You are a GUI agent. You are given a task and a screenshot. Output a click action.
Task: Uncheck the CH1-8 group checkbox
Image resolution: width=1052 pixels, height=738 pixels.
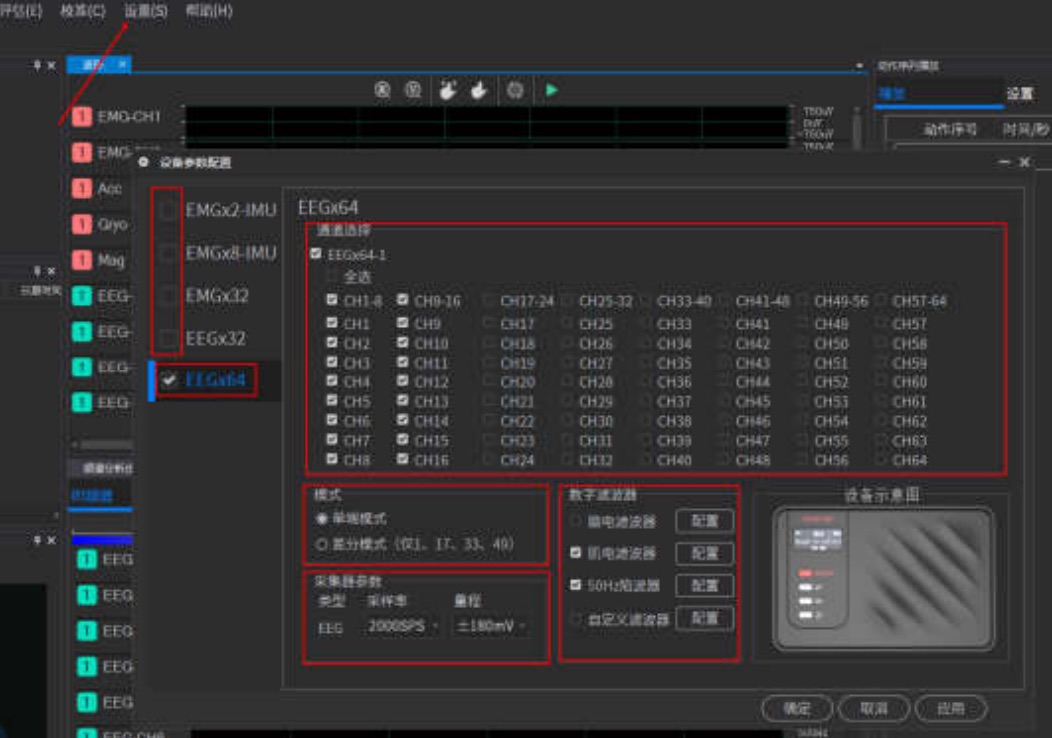coord(332,300)
